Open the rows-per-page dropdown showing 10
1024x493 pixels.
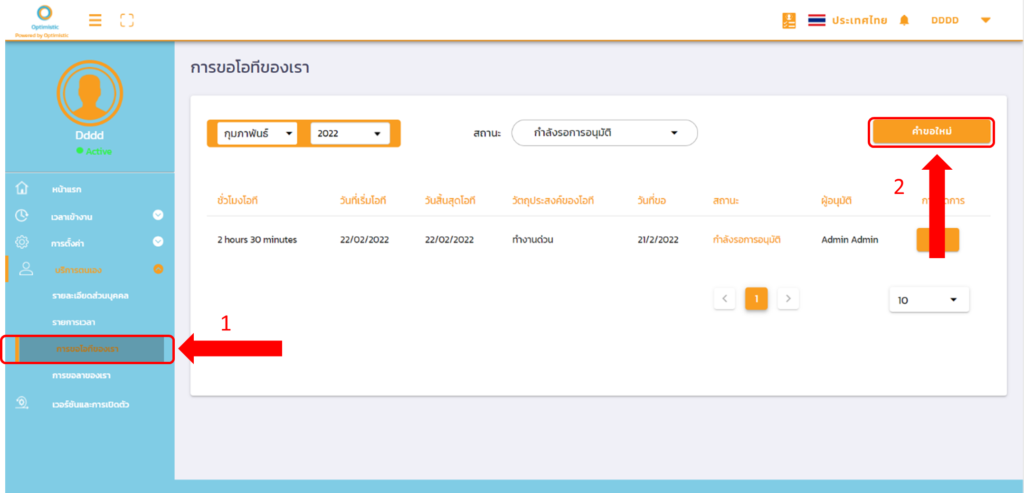tap(928, 299)
